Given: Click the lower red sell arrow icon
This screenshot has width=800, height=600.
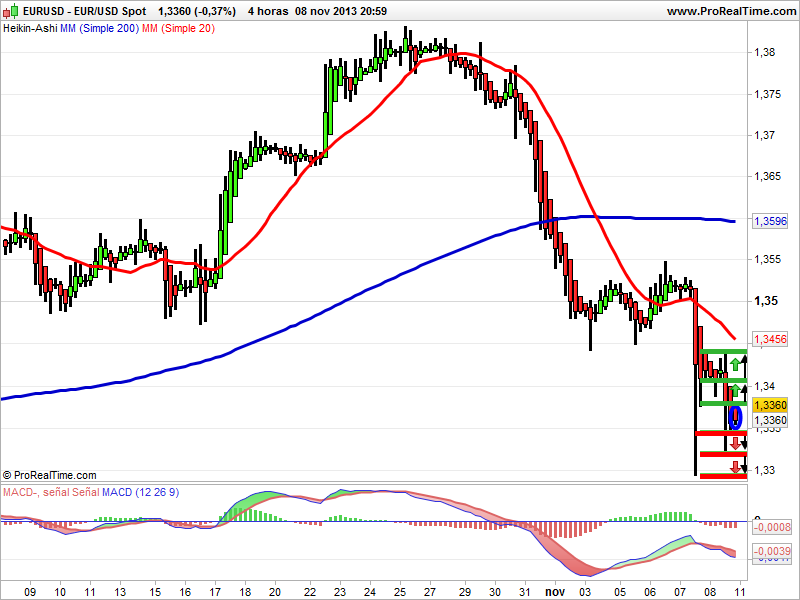Looking at the screenshot, I should pyautogui.click(x=735, y=465).
